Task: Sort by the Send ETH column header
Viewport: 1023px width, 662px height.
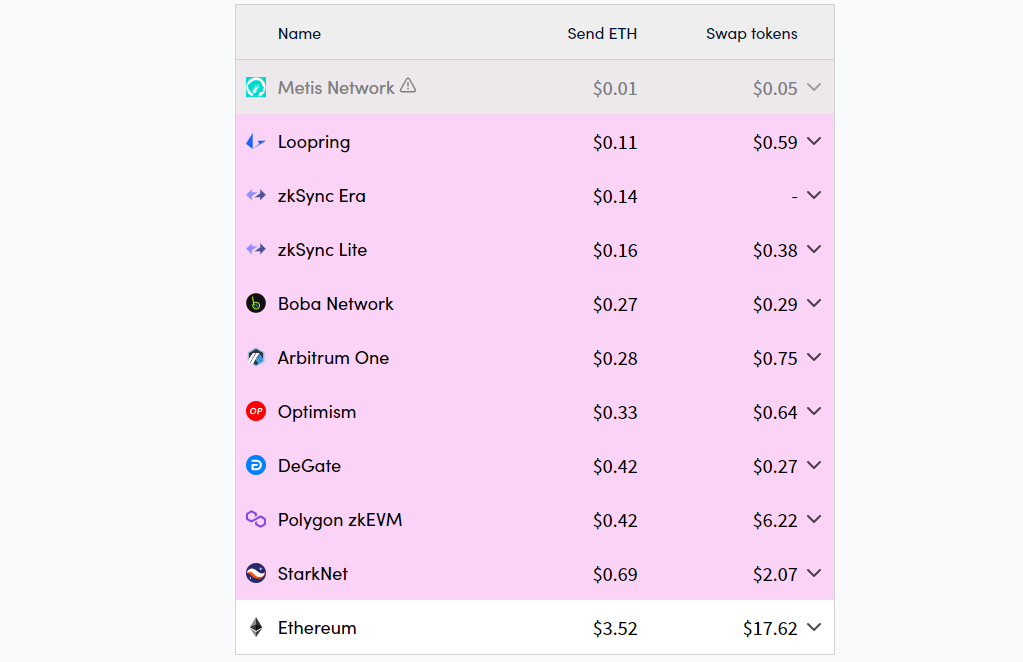Action: 602,33
